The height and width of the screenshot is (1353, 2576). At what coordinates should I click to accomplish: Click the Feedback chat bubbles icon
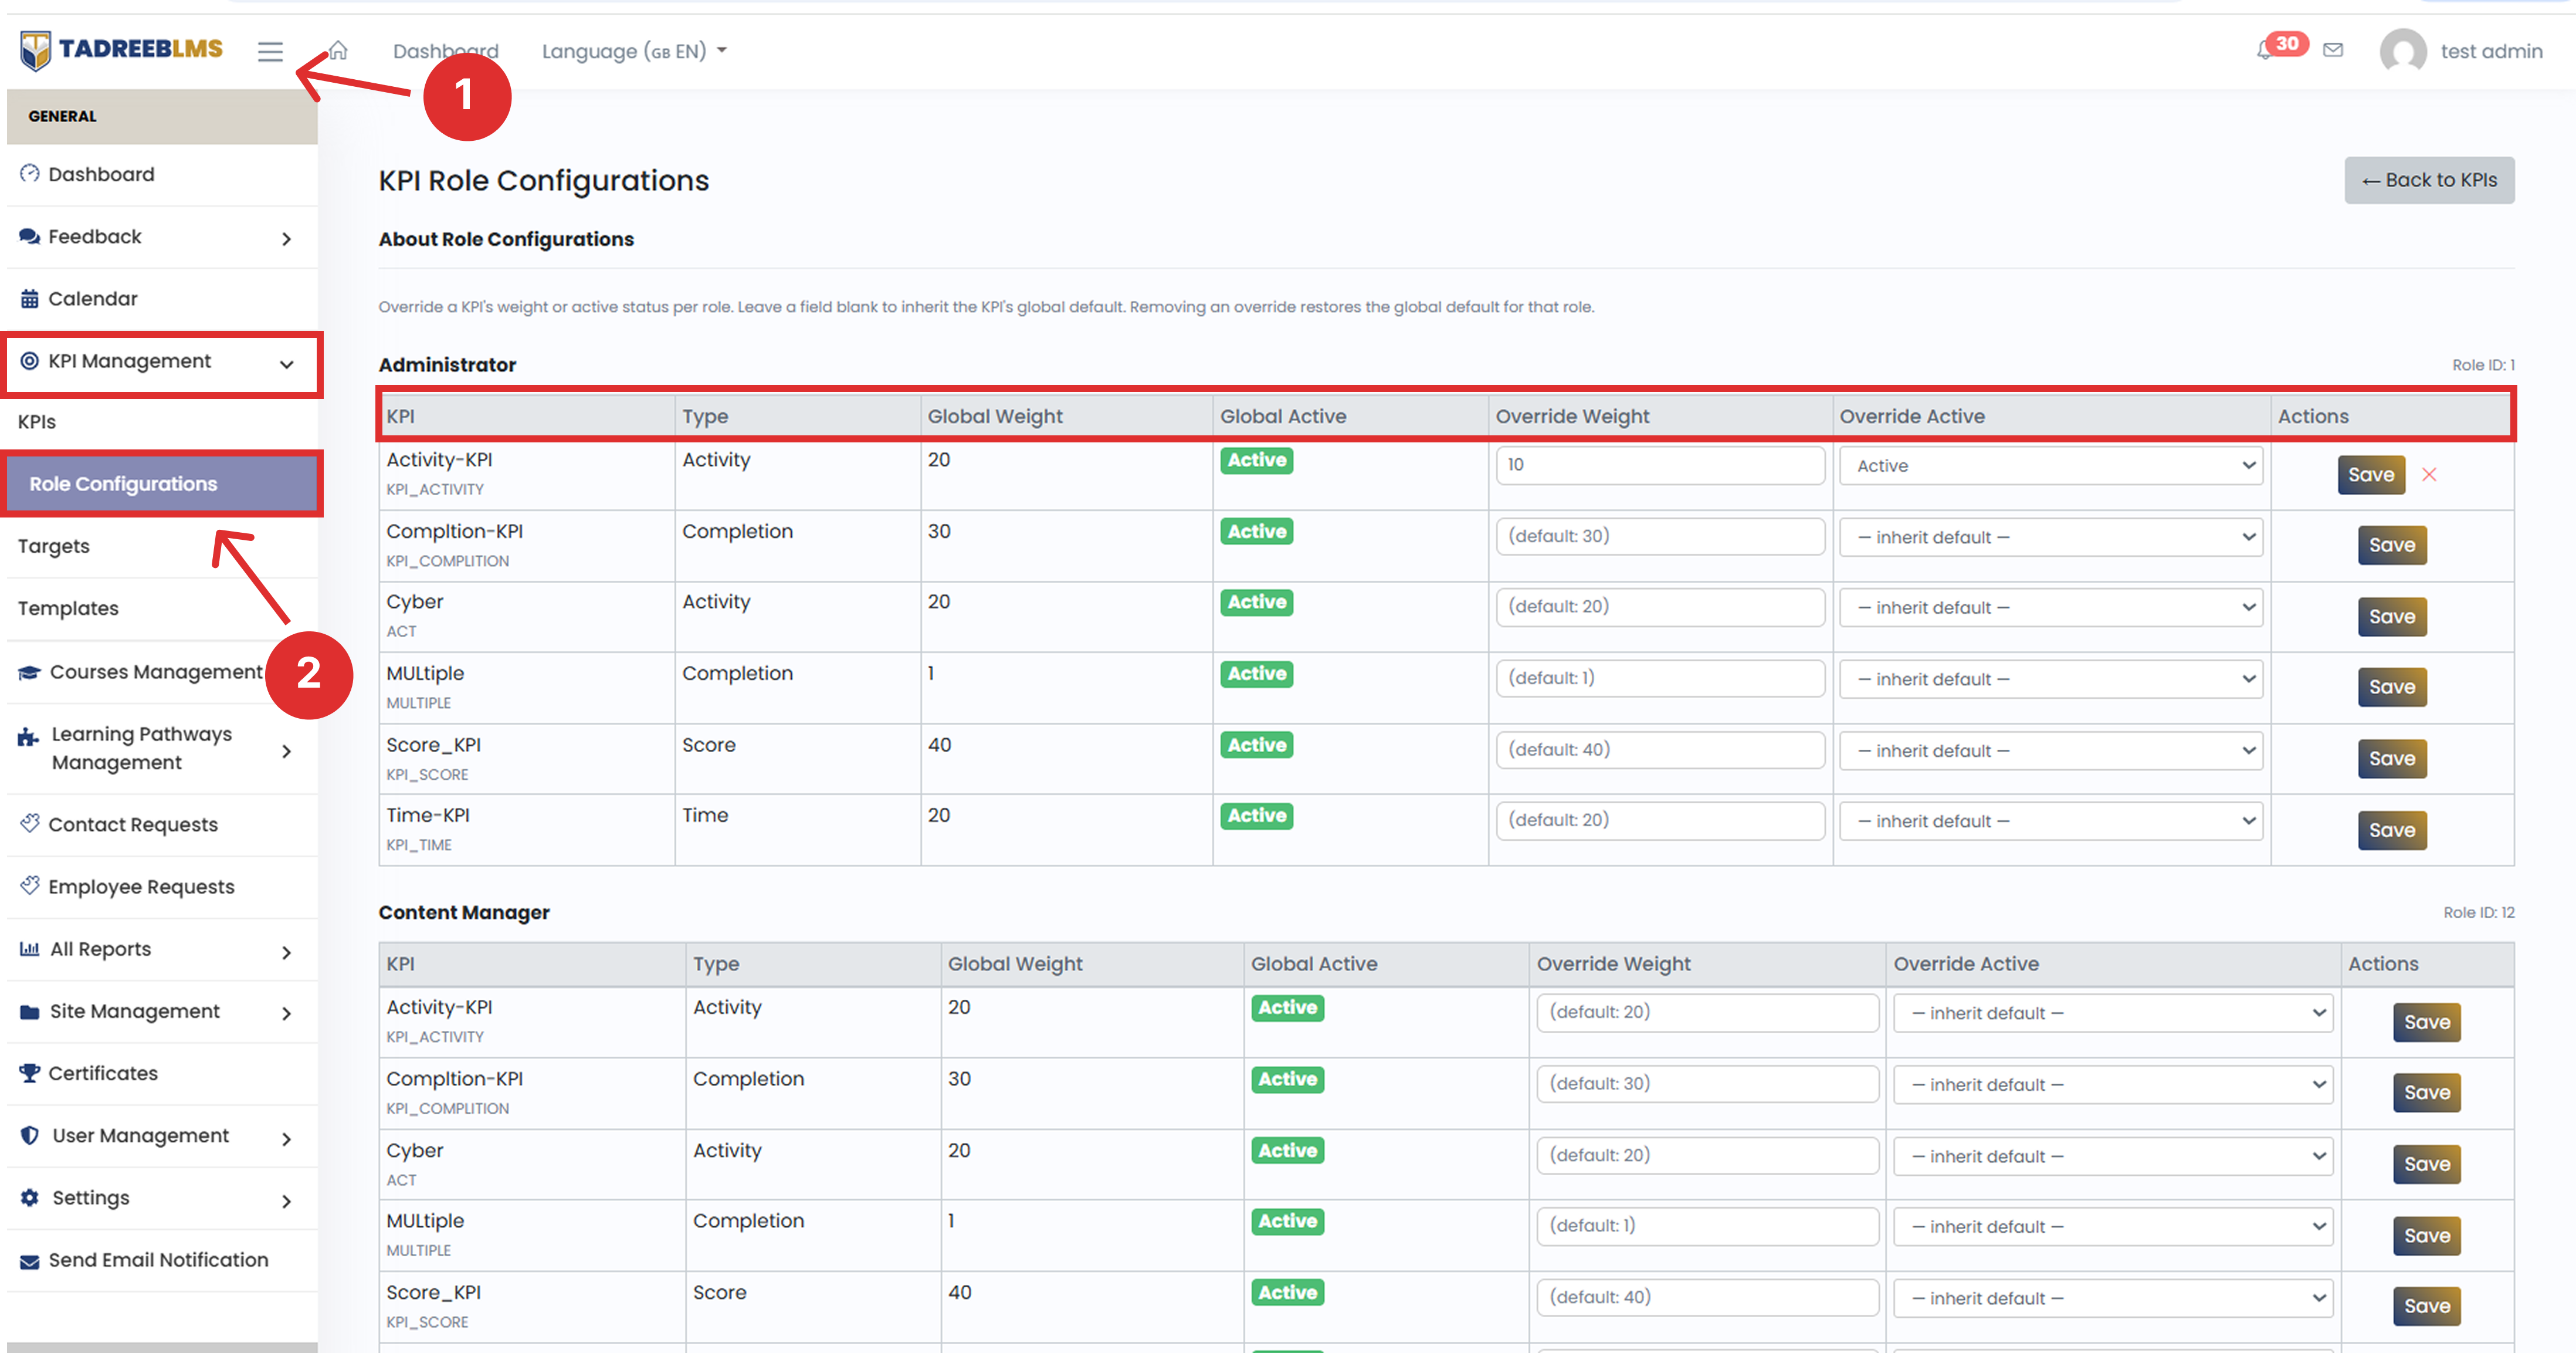click(x=30, y=236)
